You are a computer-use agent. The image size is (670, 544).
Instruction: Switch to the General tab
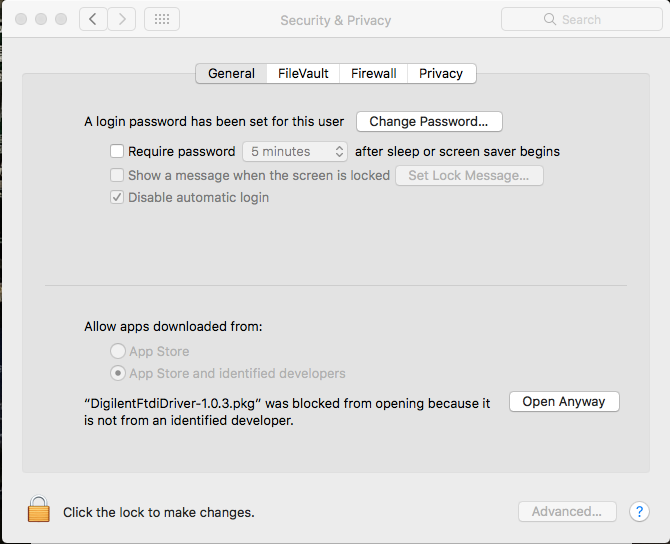pos(231,74)
